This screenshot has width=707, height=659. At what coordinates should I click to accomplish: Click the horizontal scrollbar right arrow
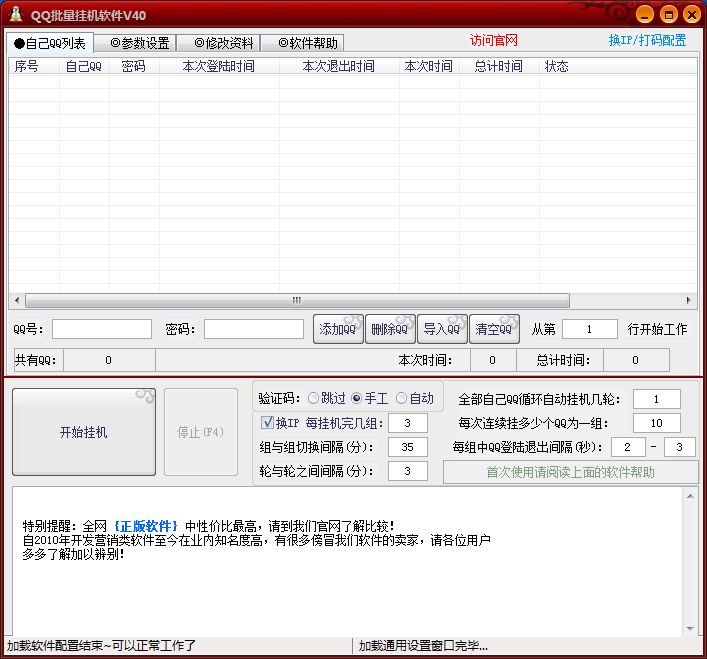pos(689,300)
